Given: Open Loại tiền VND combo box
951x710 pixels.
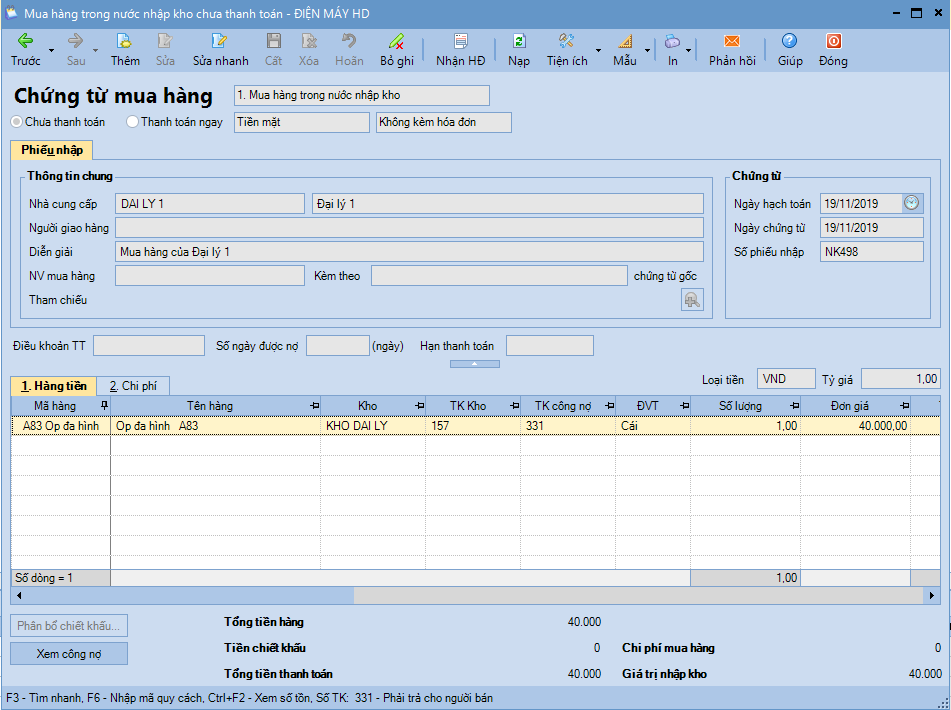Looking at the screenshot, I should (785, 379).
